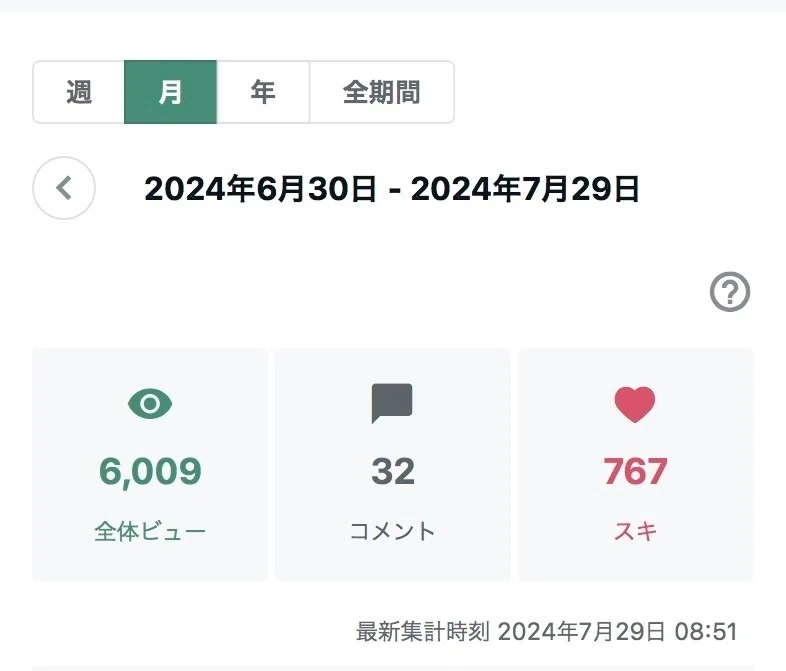Select the 月 (month) tab
This screenshot has width=786, height=671.
[x=170, y=92]
